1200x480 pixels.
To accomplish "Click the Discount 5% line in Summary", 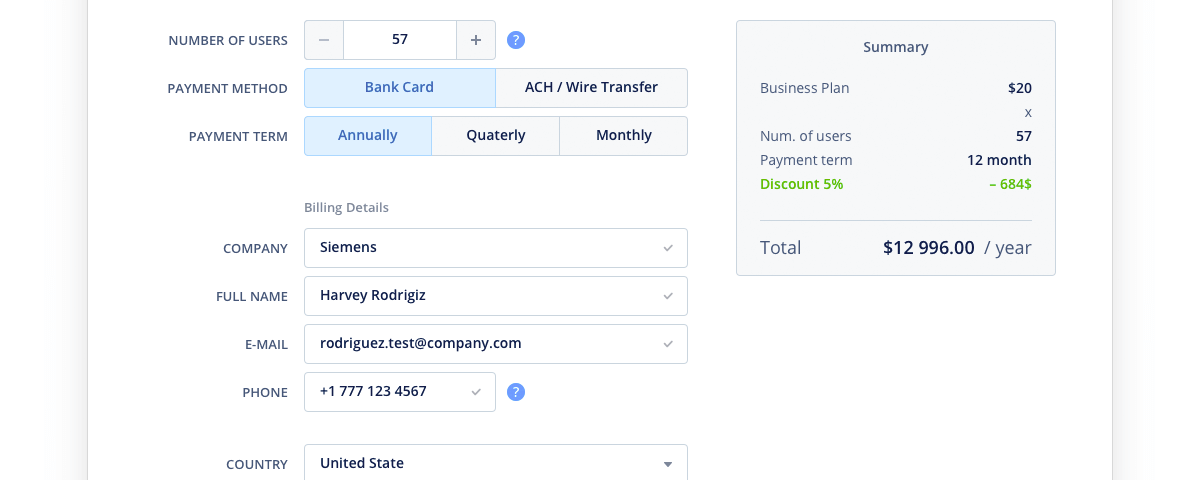I will (801, 184).
